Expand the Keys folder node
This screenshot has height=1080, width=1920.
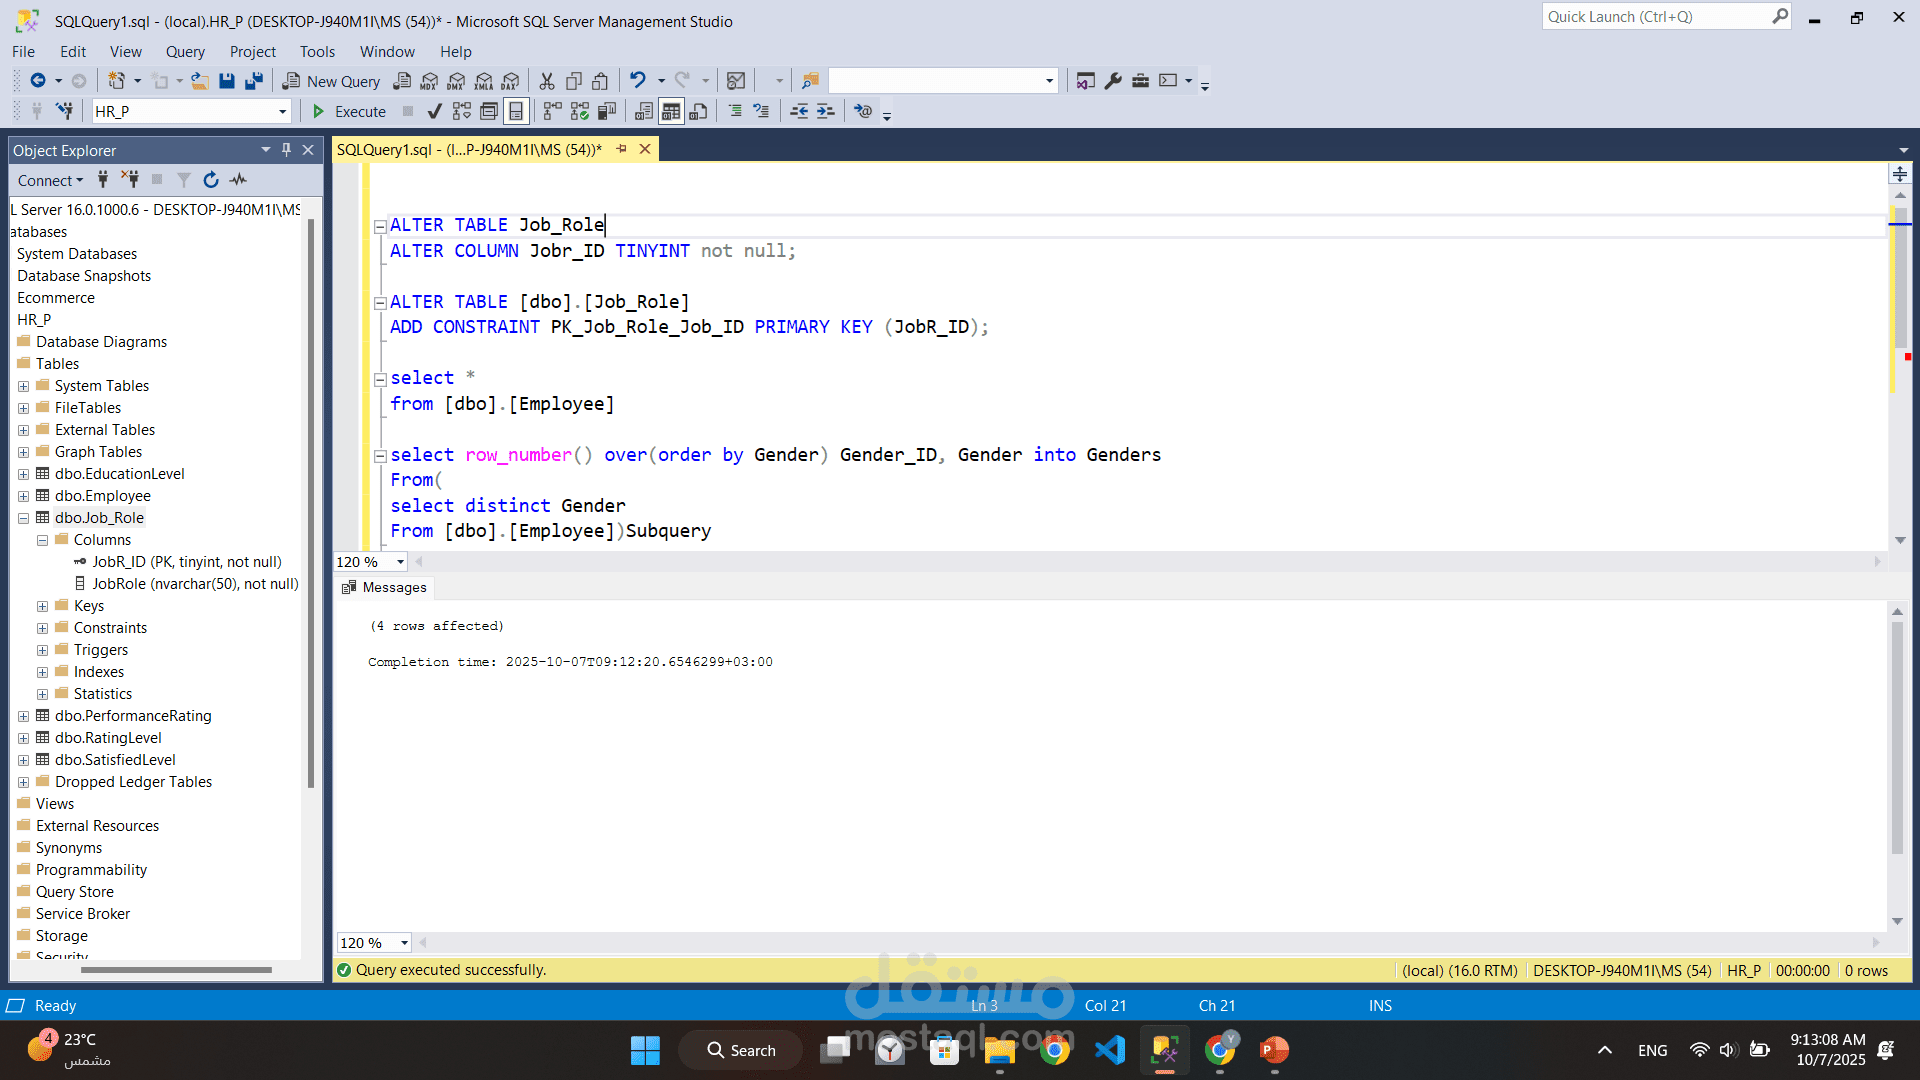pyautogui.click(x=42, y=606)
